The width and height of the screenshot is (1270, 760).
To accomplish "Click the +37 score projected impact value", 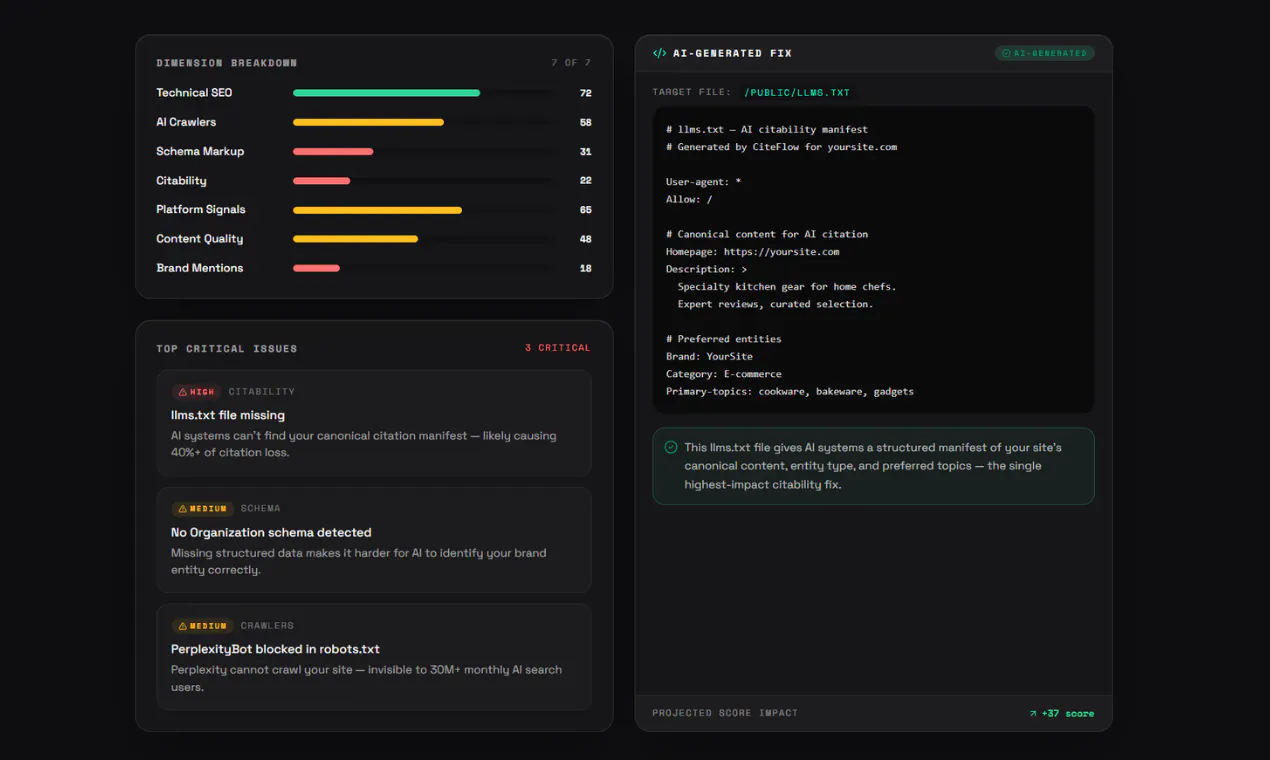I will (1067, 713).
